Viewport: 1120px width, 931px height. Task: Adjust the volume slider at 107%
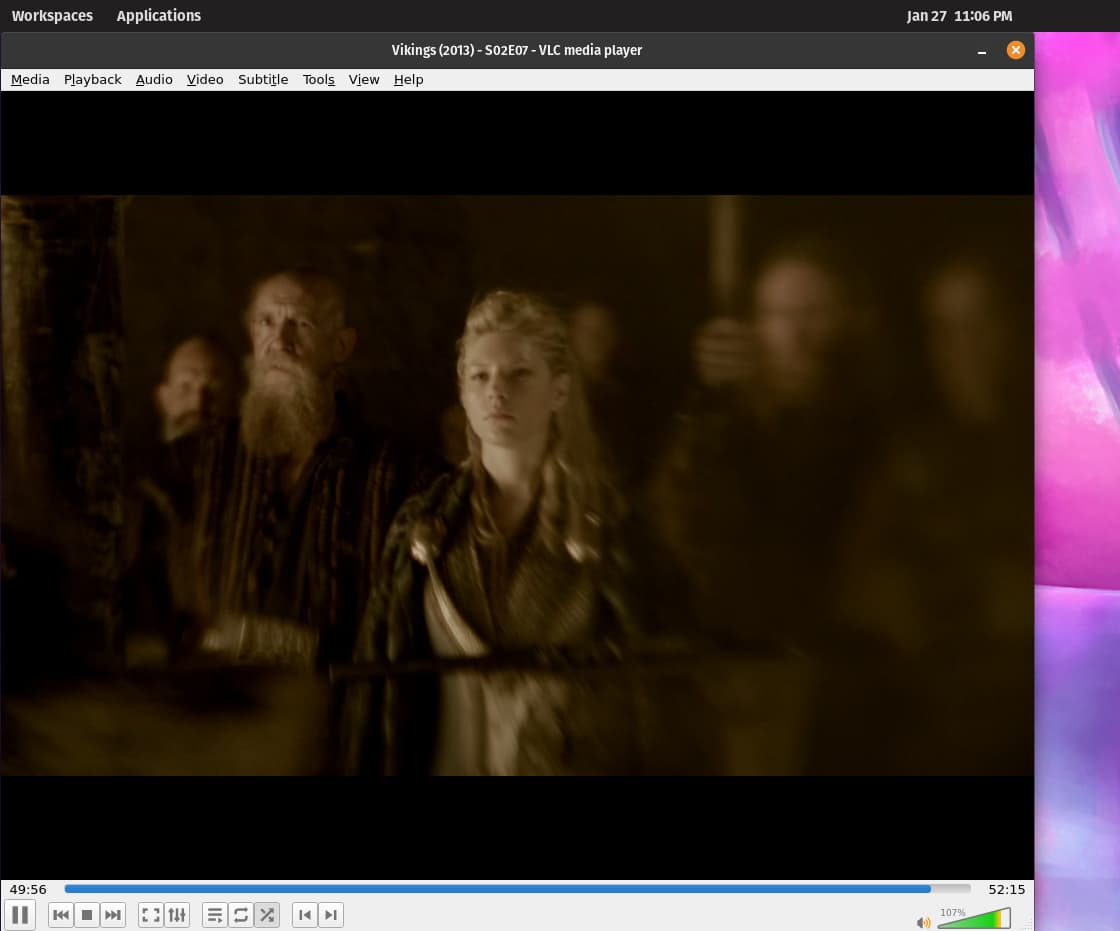click(973, 918)
